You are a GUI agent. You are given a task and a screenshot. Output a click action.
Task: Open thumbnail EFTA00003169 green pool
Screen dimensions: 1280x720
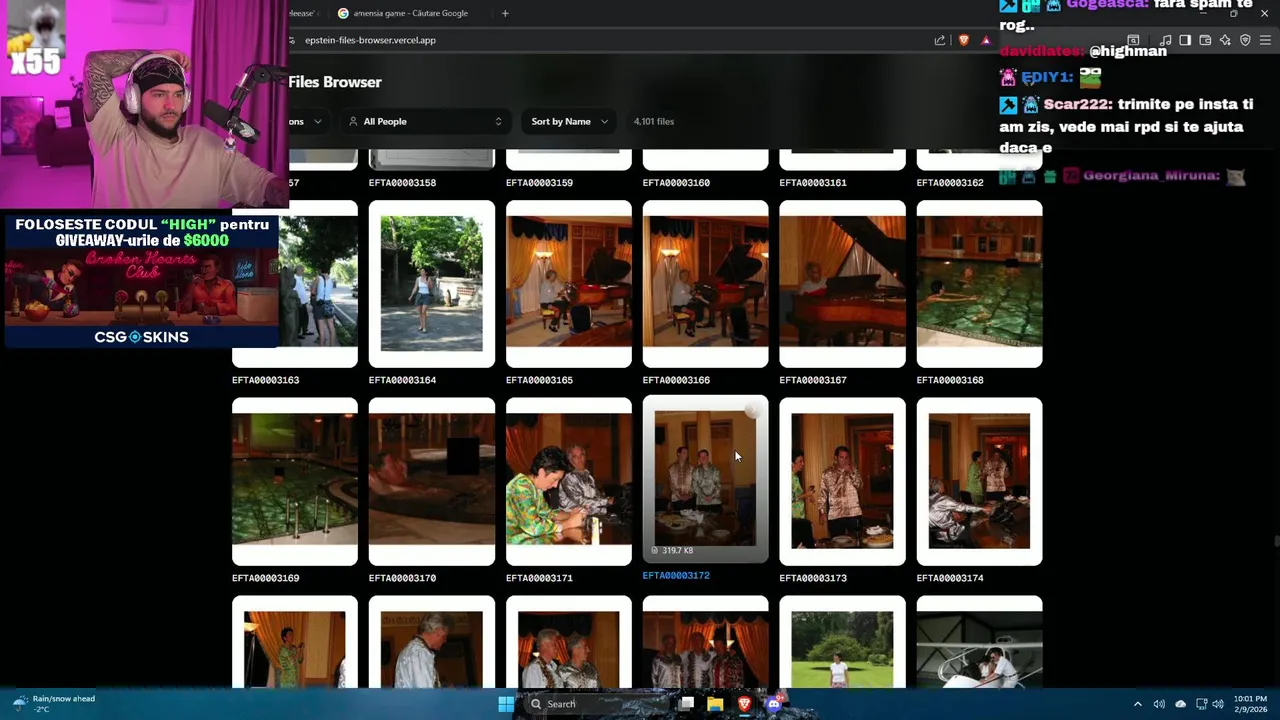295,482
